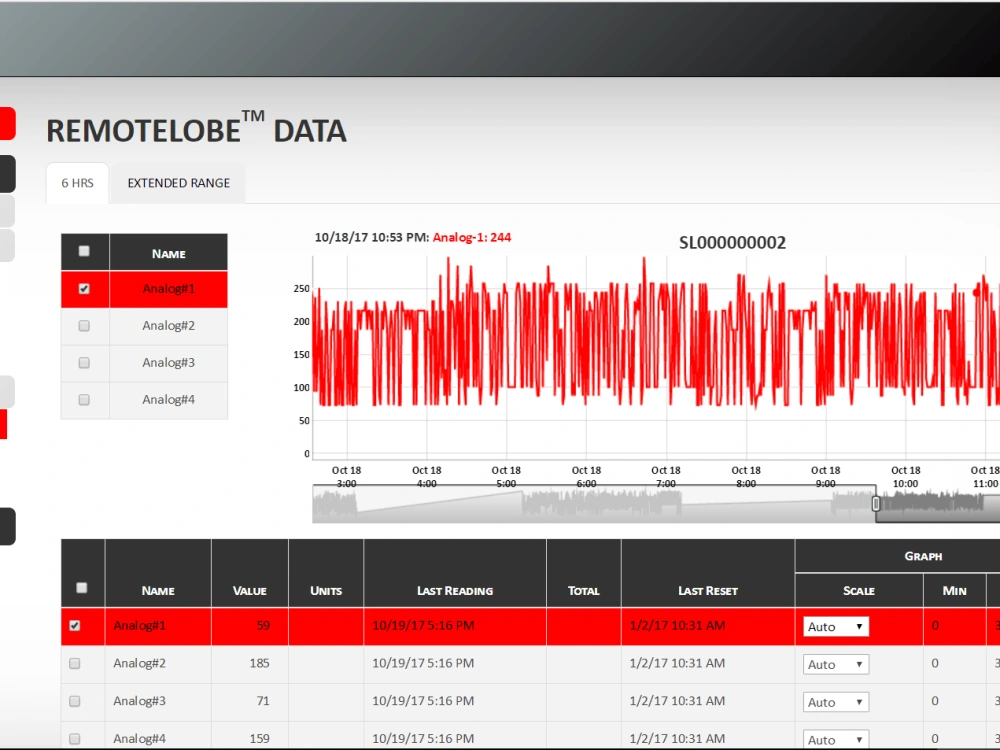
Task: Click the Analog#2 last reading timestamp
Action: pos(423,663)
